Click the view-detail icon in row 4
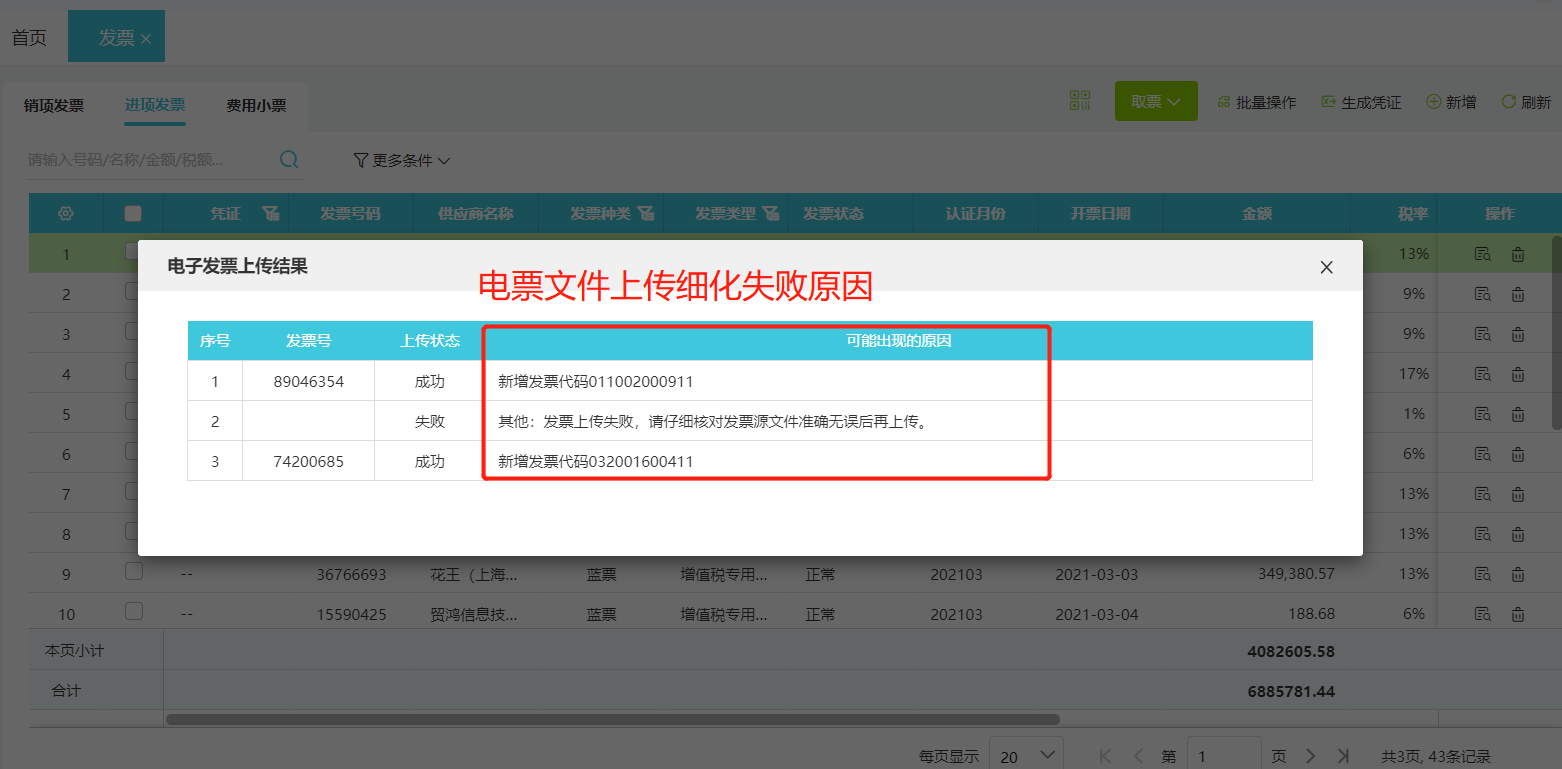This screenshot has width=1562, height=769. pyautogui.click(x=1483, y=374)
